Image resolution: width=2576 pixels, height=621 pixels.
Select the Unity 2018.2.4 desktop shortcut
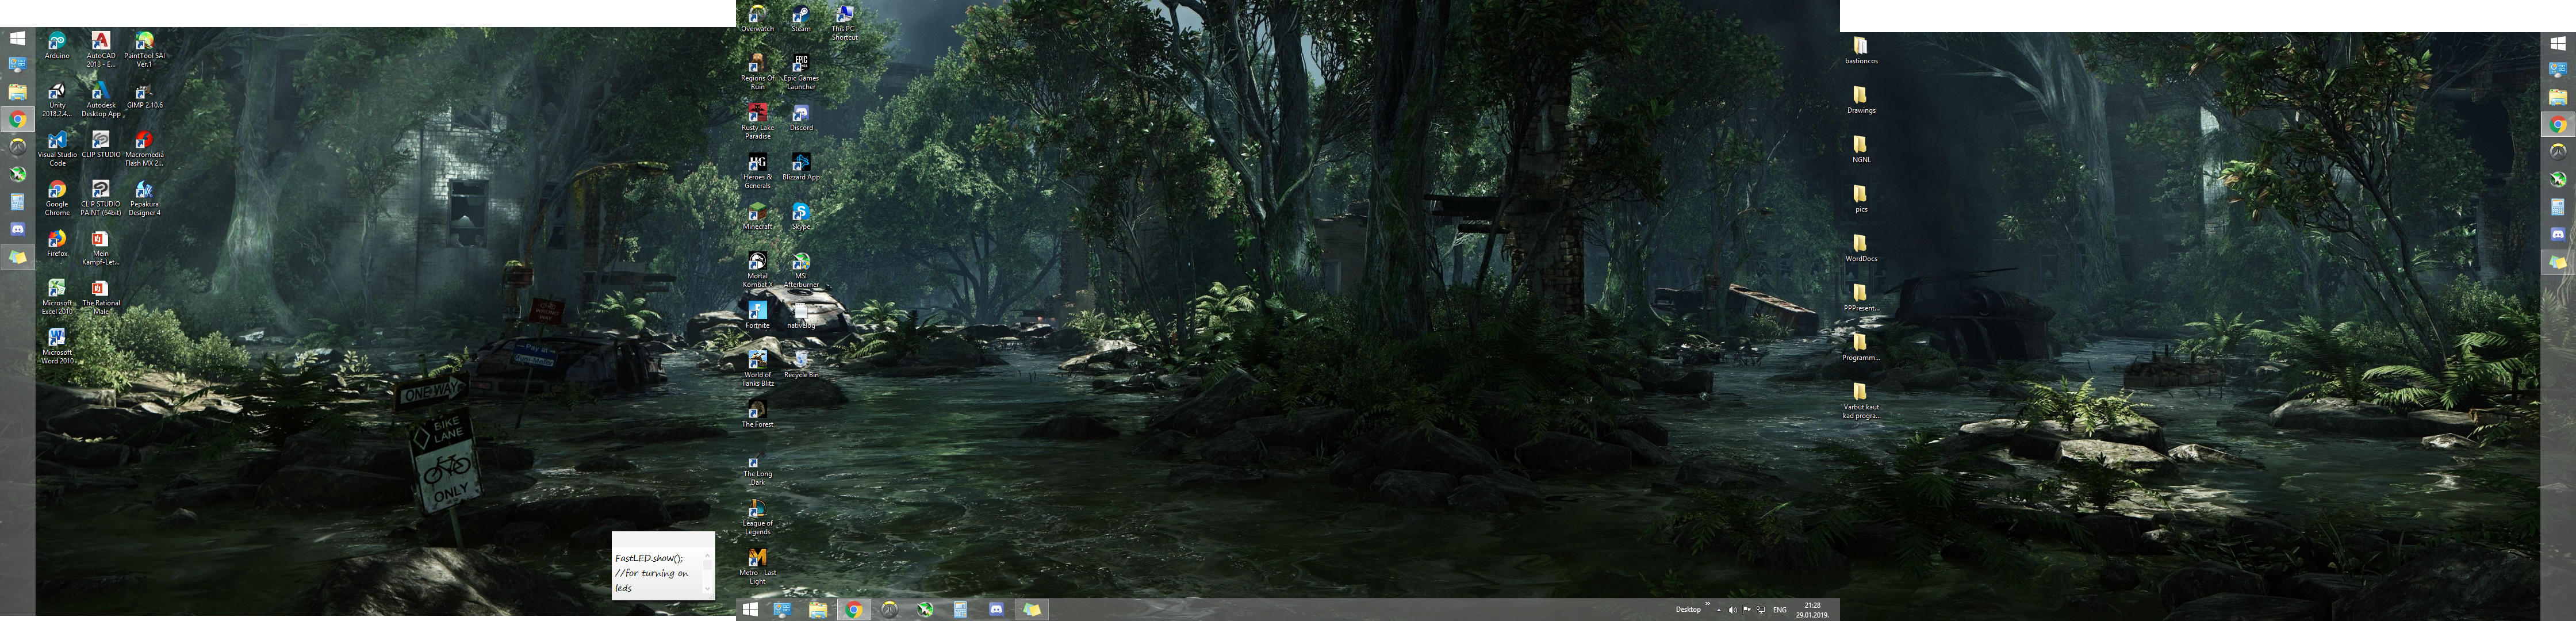(x=57, y=99)
